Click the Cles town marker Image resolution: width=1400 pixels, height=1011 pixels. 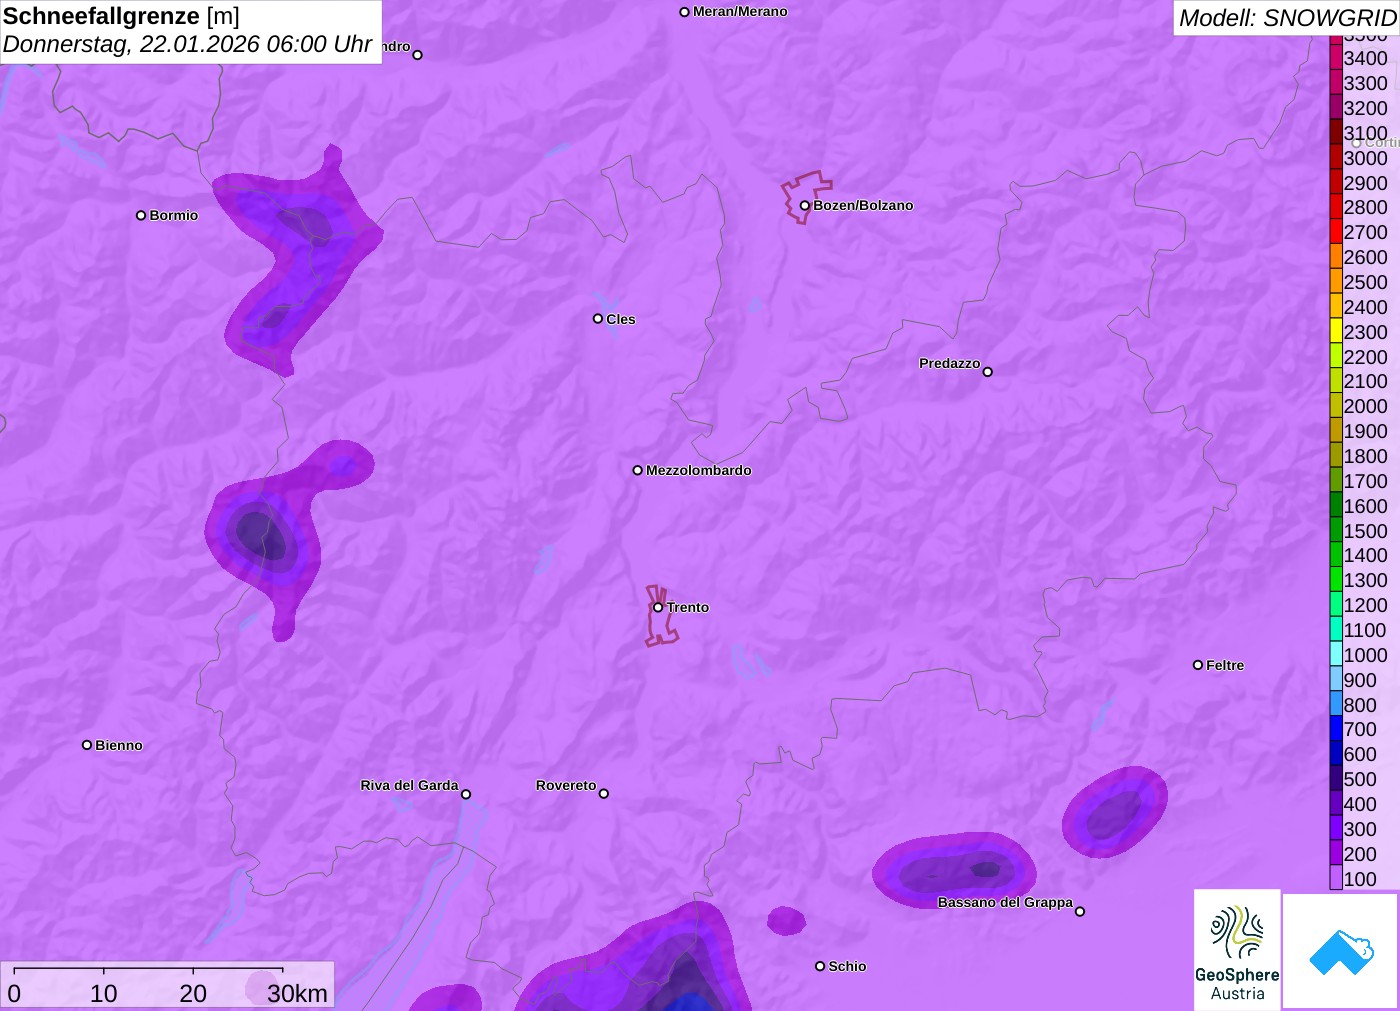coord(598,319)
